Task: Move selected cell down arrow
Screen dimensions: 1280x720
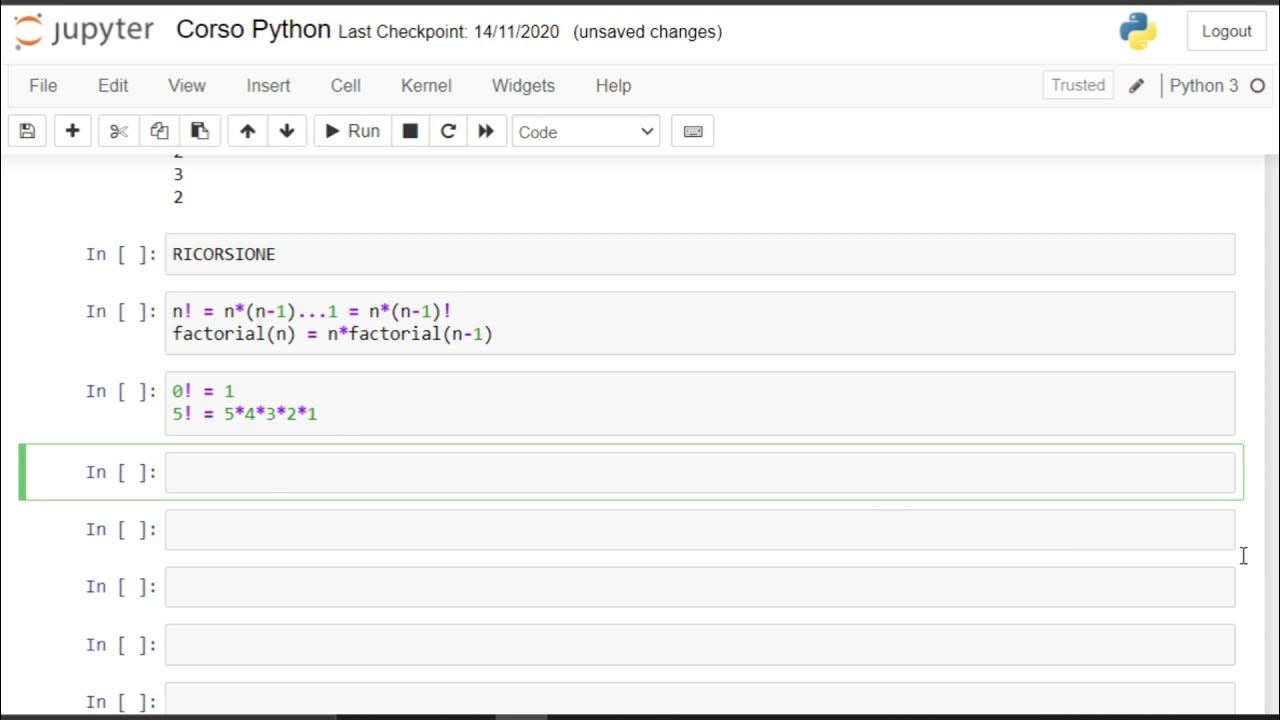Action: tap(287, 131)
